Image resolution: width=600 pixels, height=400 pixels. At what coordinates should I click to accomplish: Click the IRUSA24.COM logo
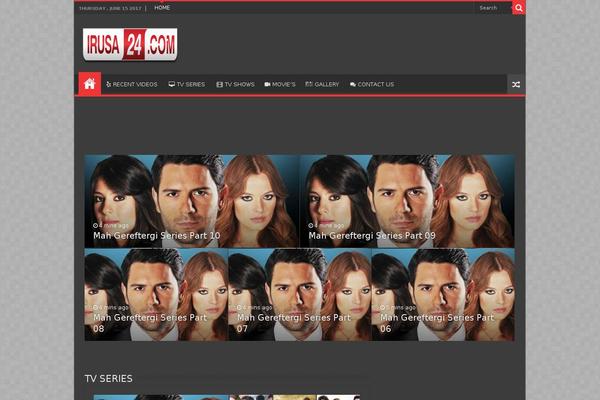coord(130,44)
